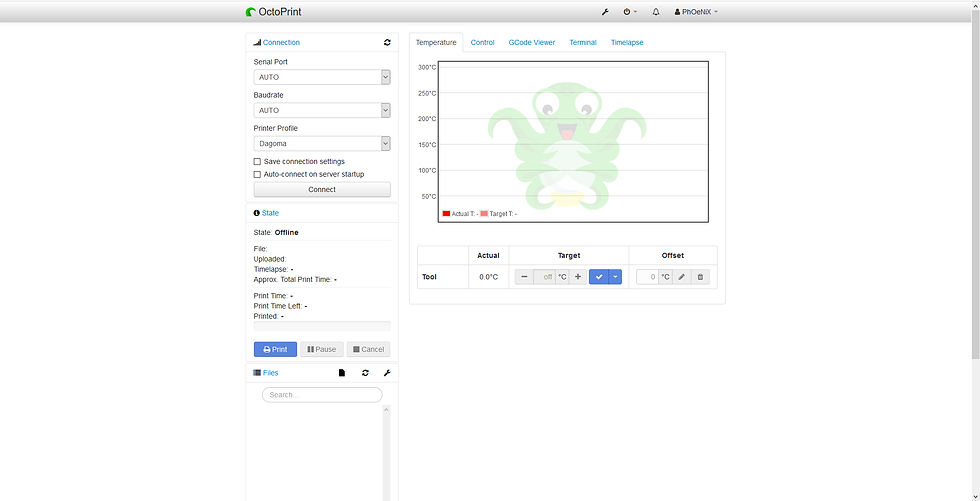
Task: Collapse the State panel heading
Action: pos(266,213)
